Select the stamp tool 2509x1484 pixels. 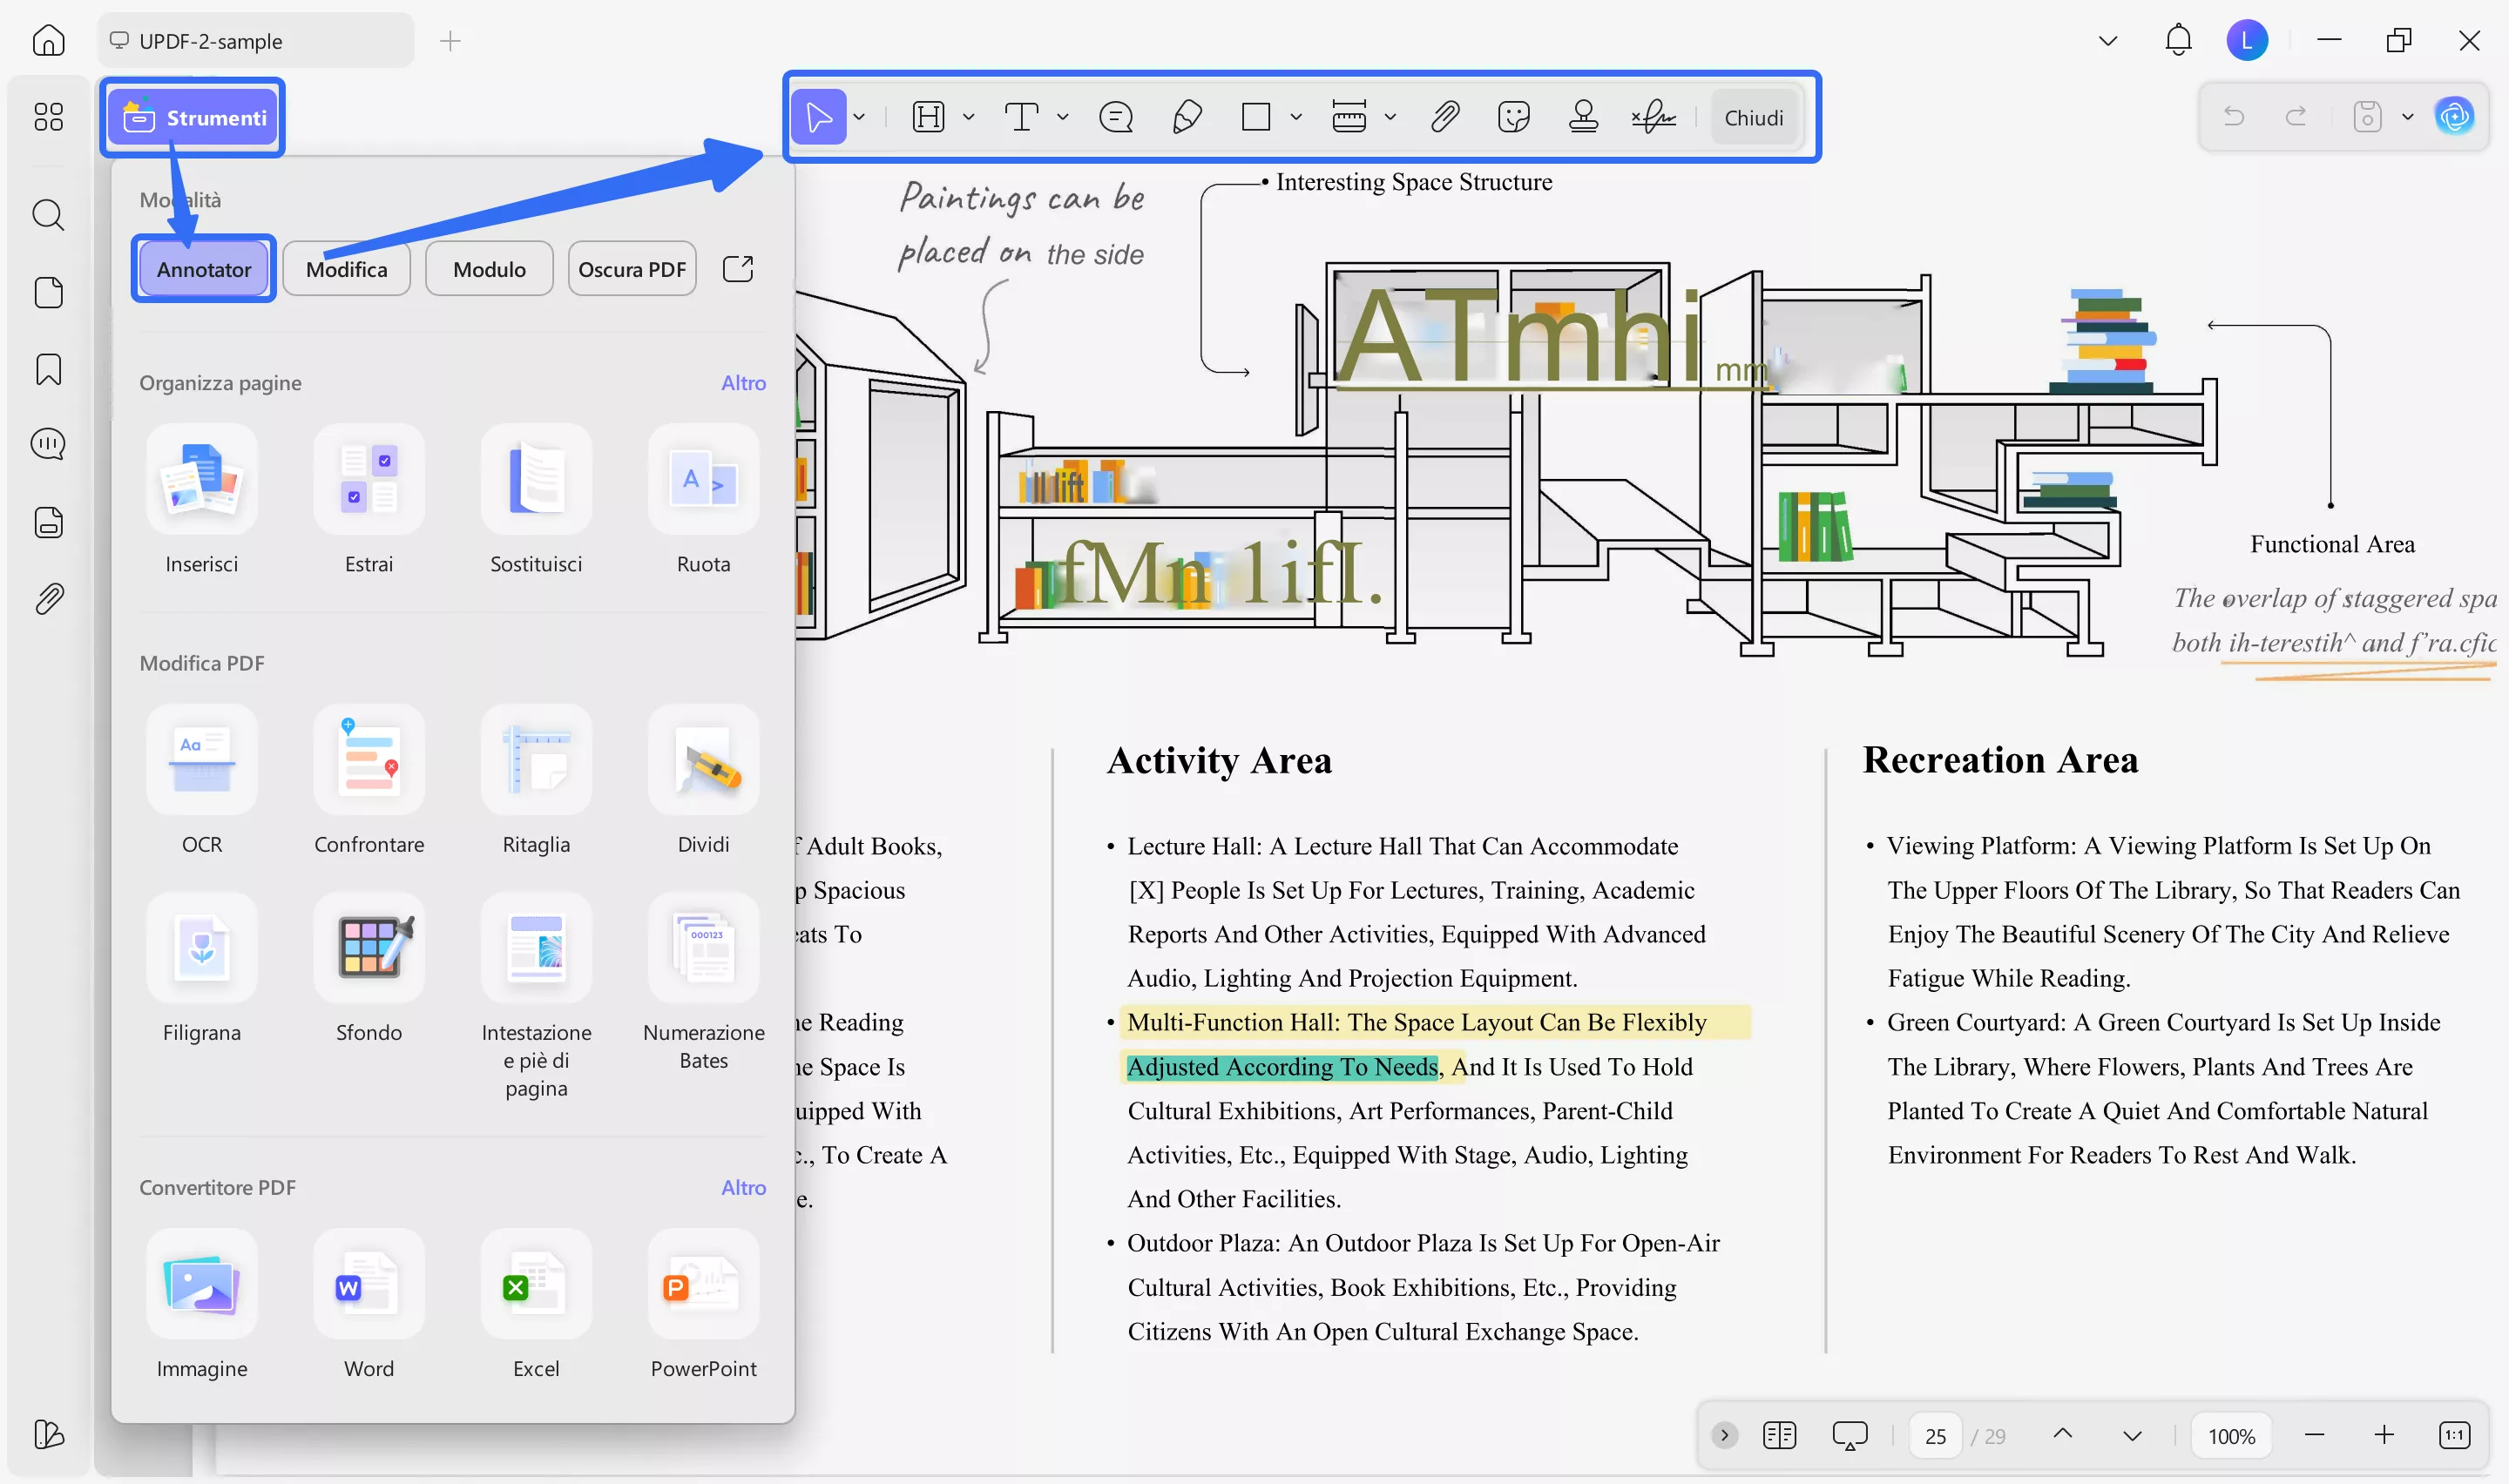click(x=1583, y=117)
